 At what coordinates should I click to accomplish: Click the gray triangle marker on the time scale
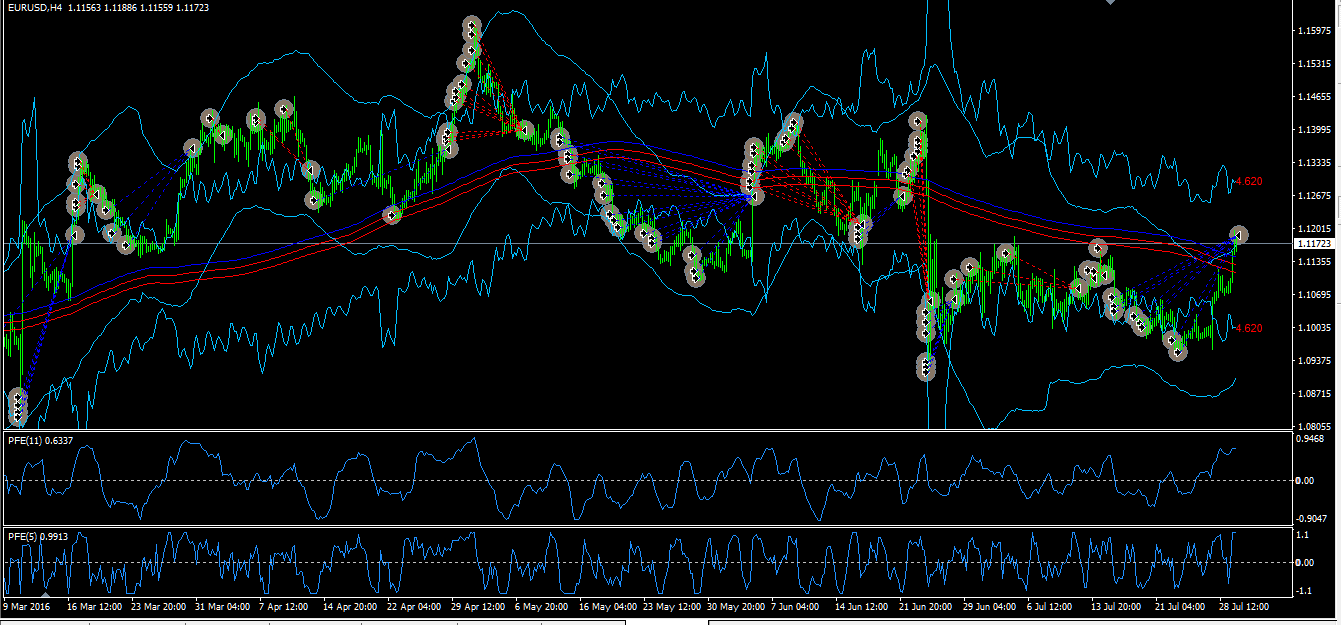coord(45,596)
